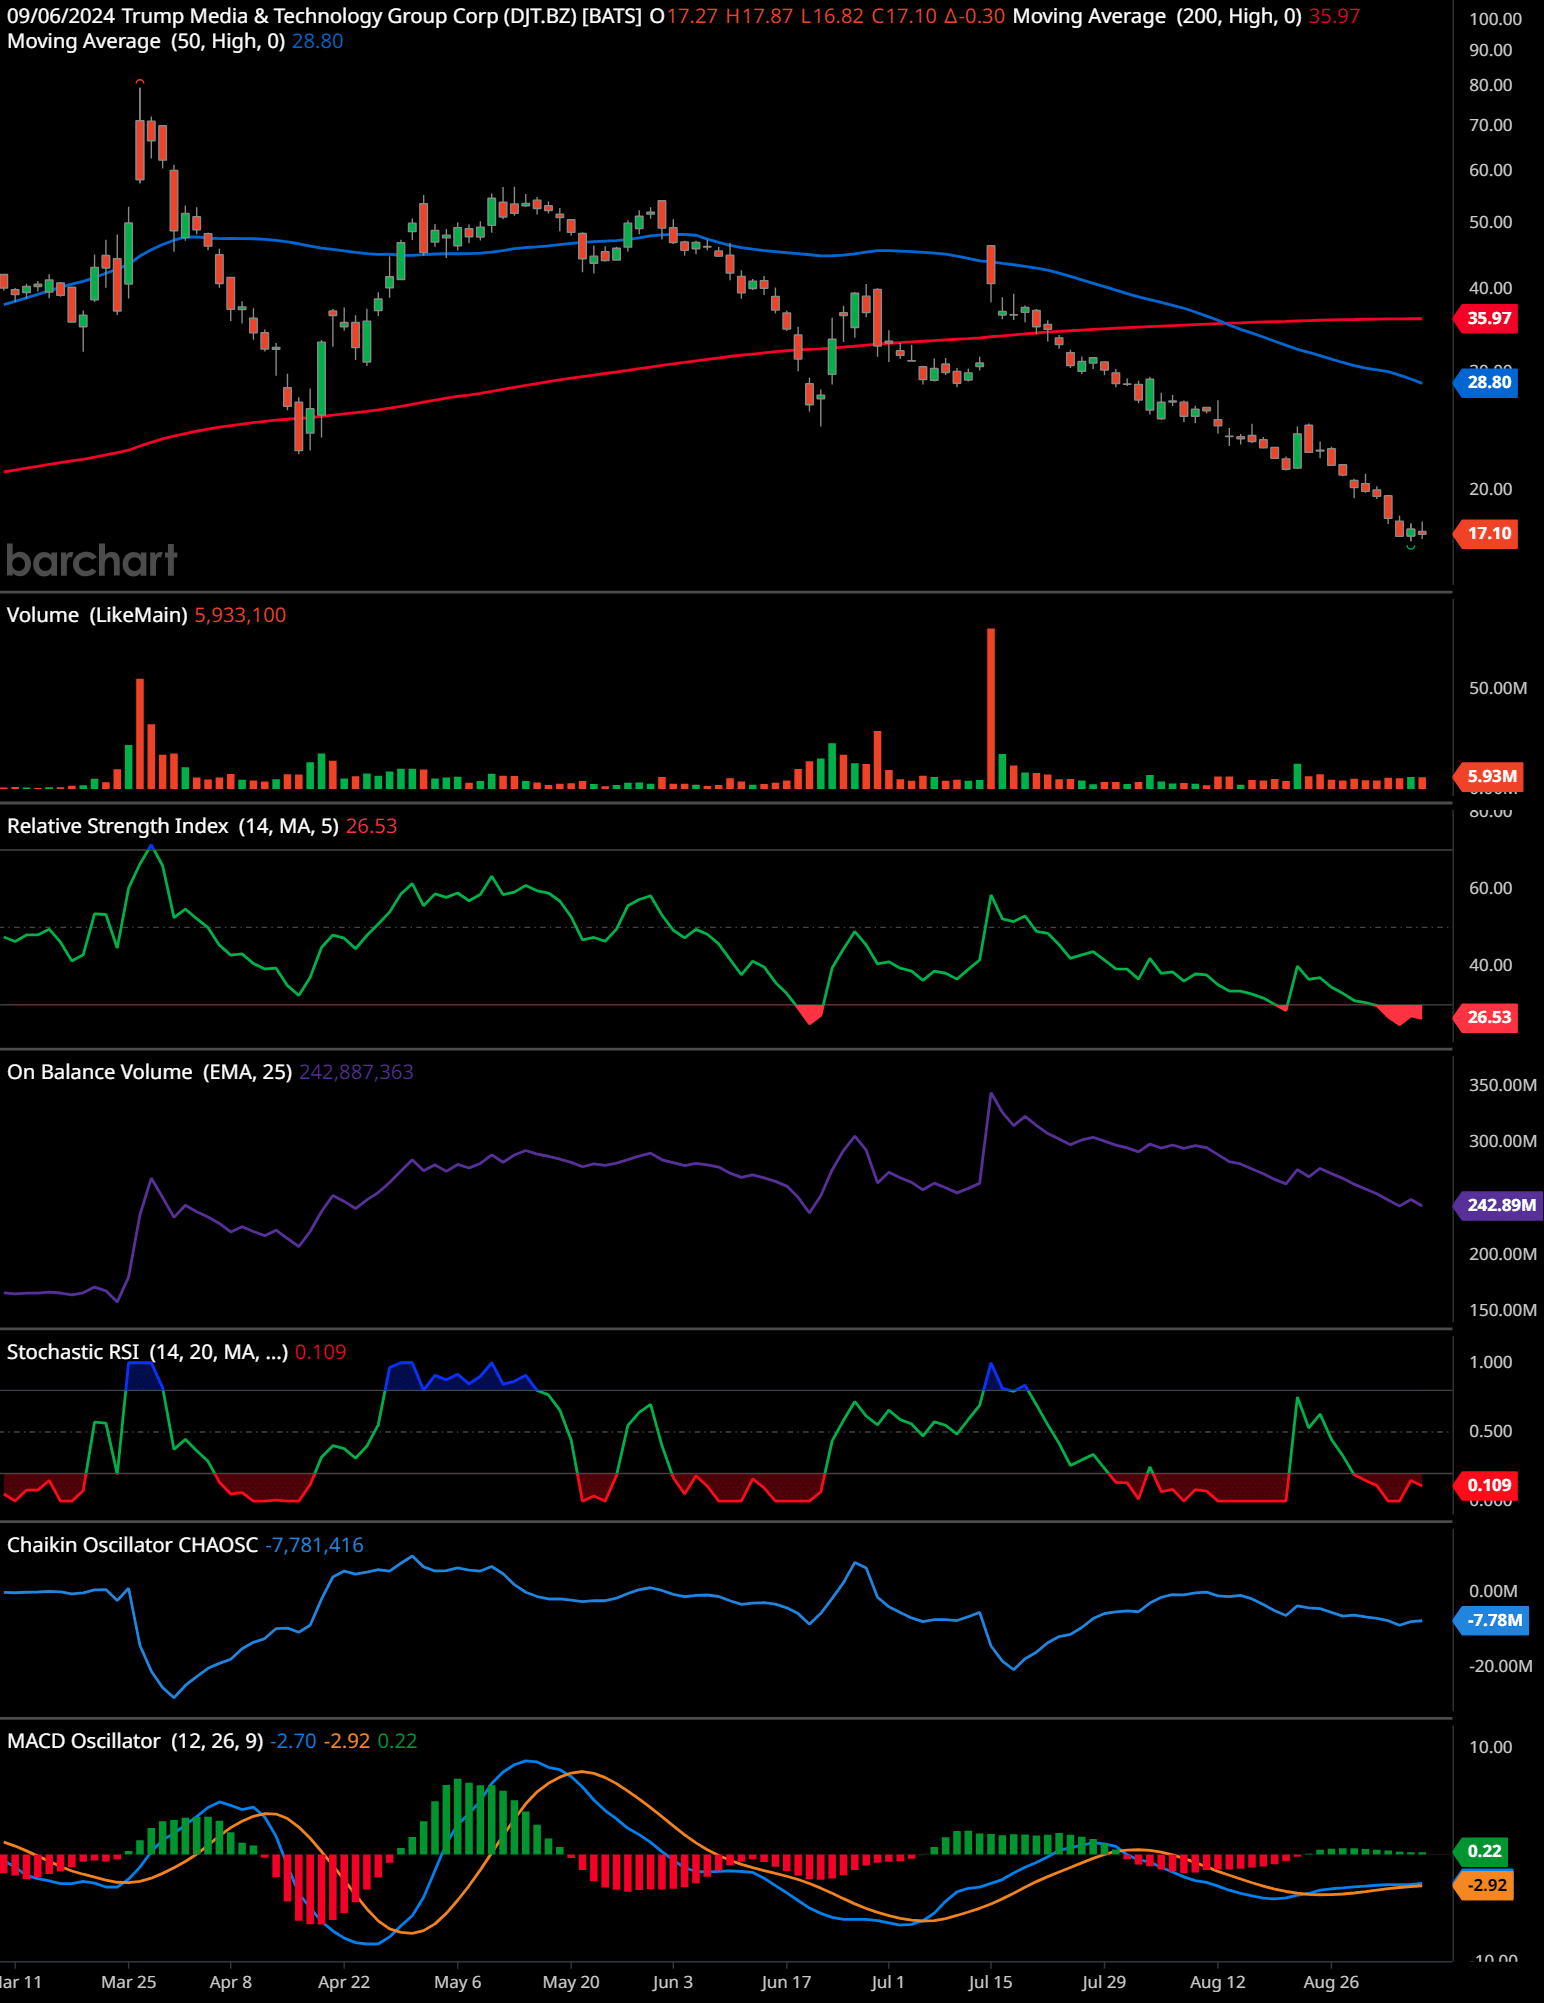Click the Stochastic RSI tag 0.109
1544x2003 pixels.
1488,1485
